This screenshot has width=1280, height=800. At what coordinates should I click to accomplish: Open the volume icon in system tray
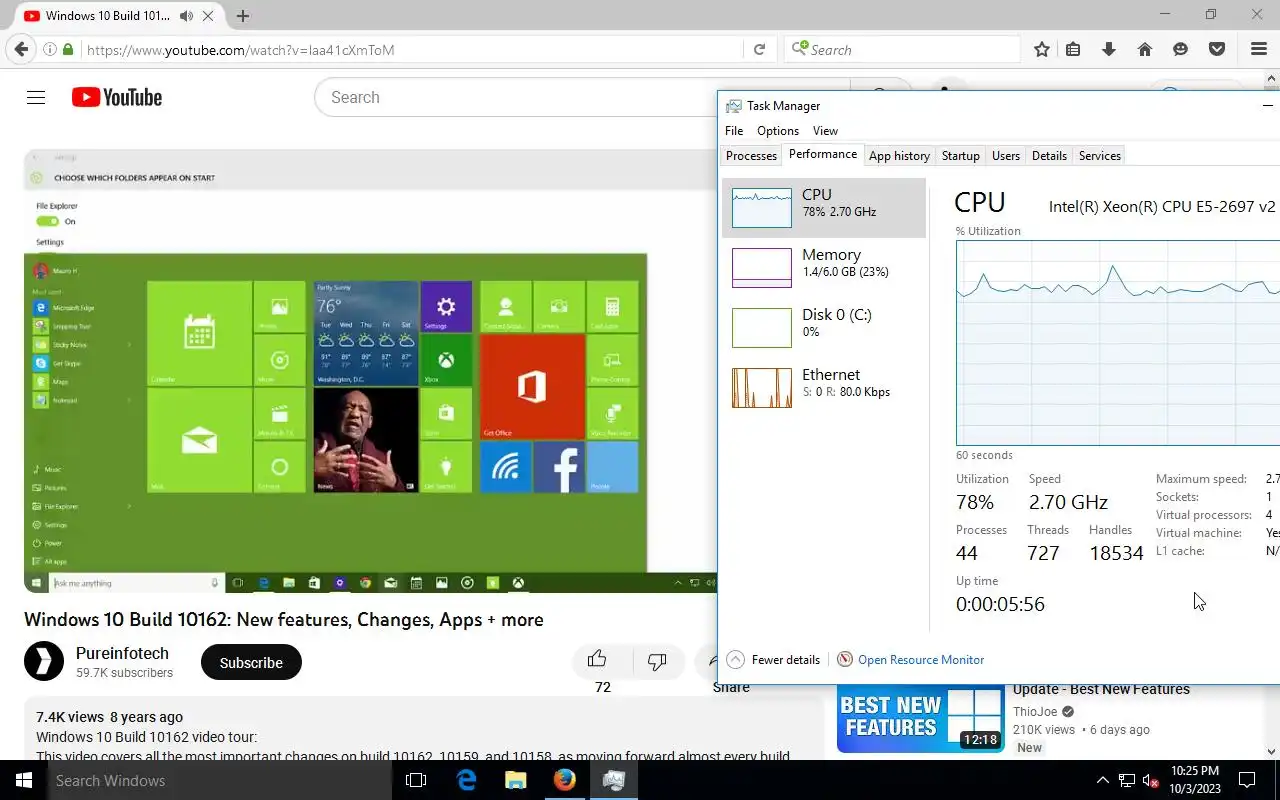(x=1150, y=780)
